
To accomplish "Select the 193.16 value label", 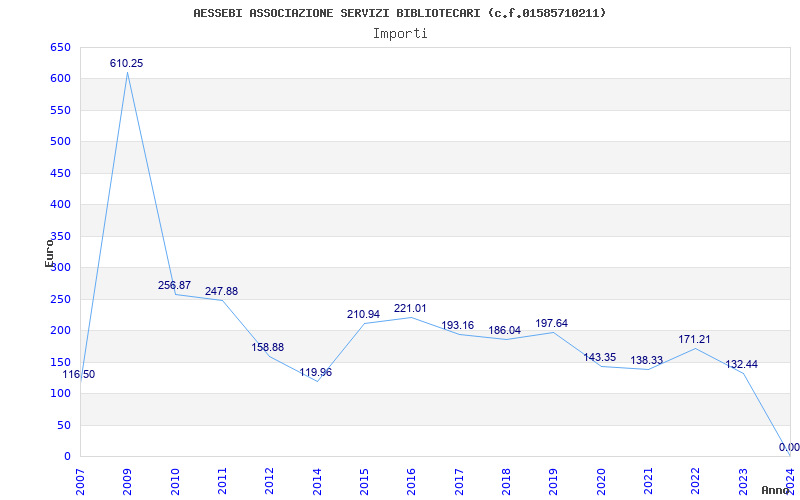I will click(458, 326).
